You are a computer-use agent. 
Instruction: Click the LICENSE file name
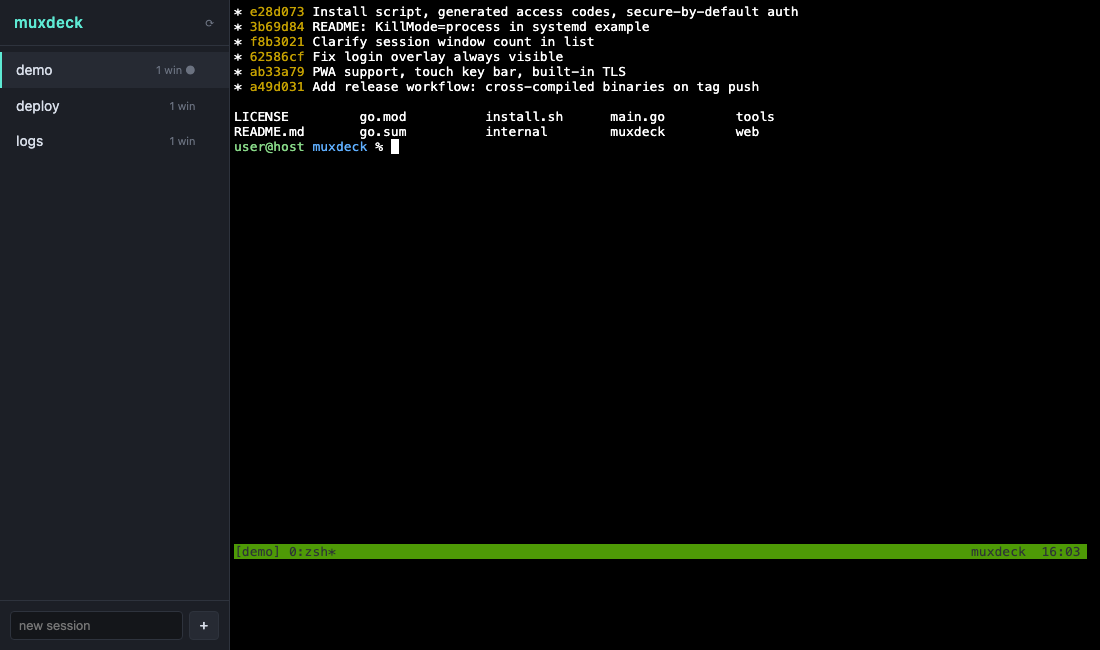(x=261, y=116)
